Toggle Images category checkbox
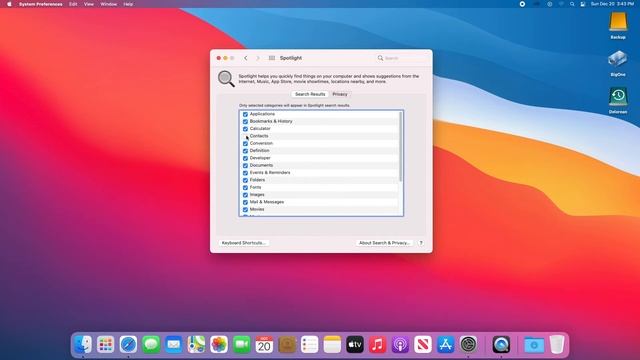 pyautogui.click(x=245, y=195)
